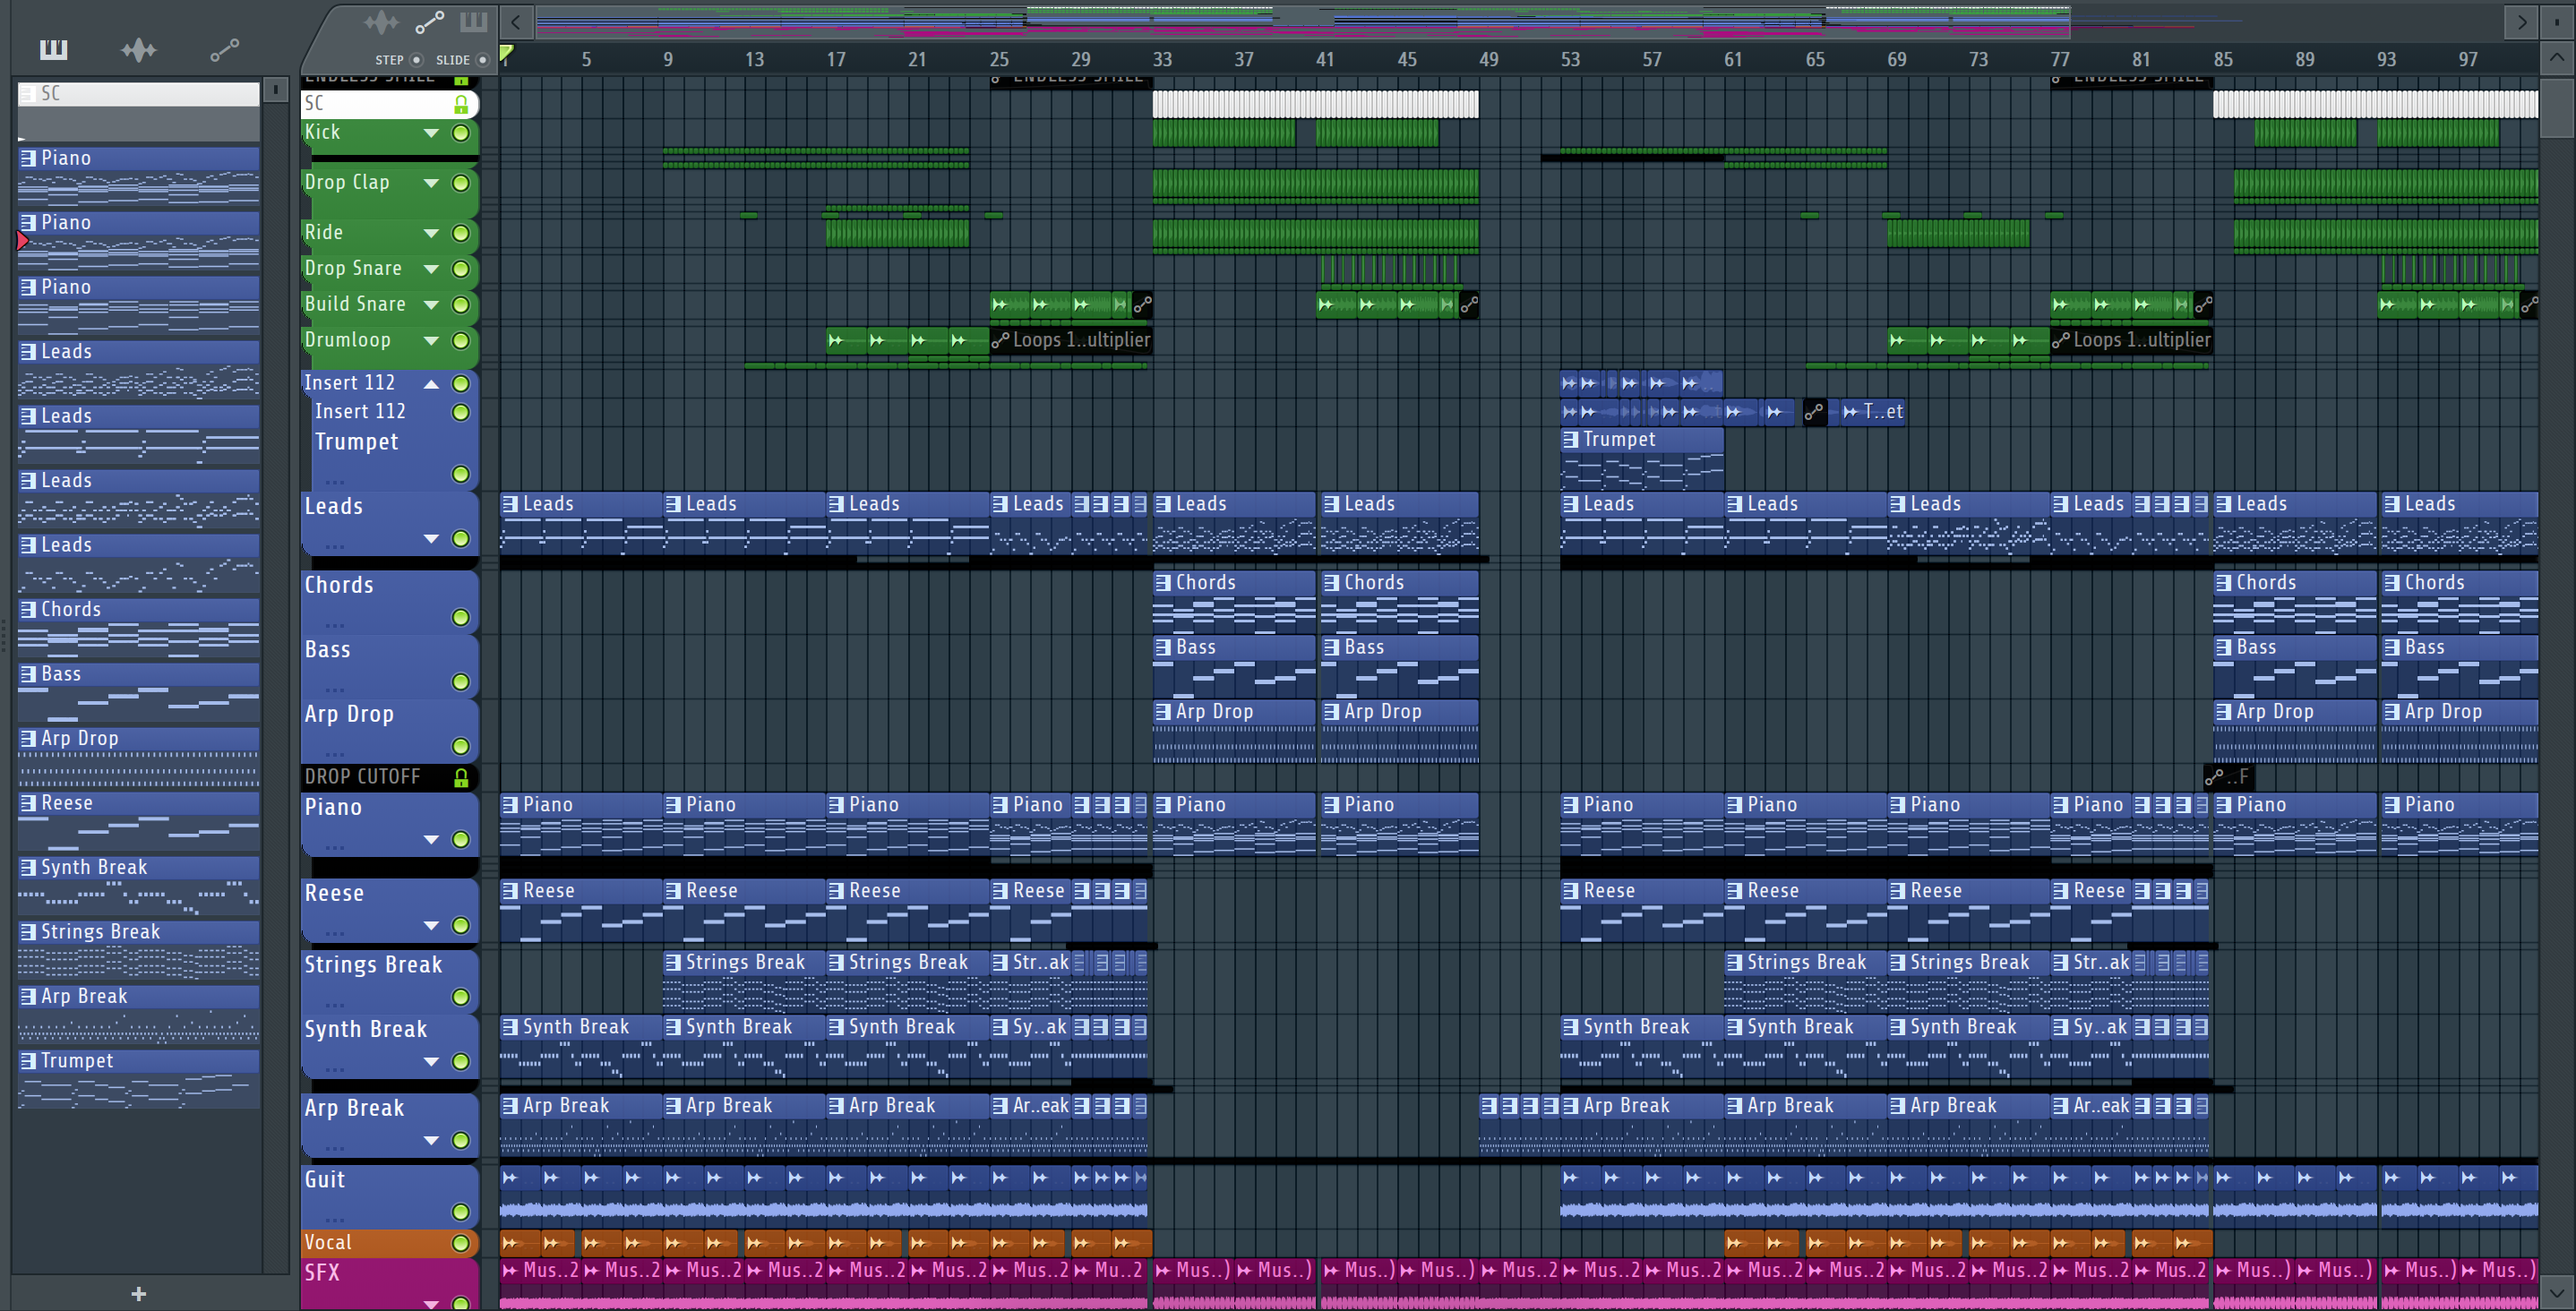
Task: Mute the Build Snare track
Action: pos(461,305)
